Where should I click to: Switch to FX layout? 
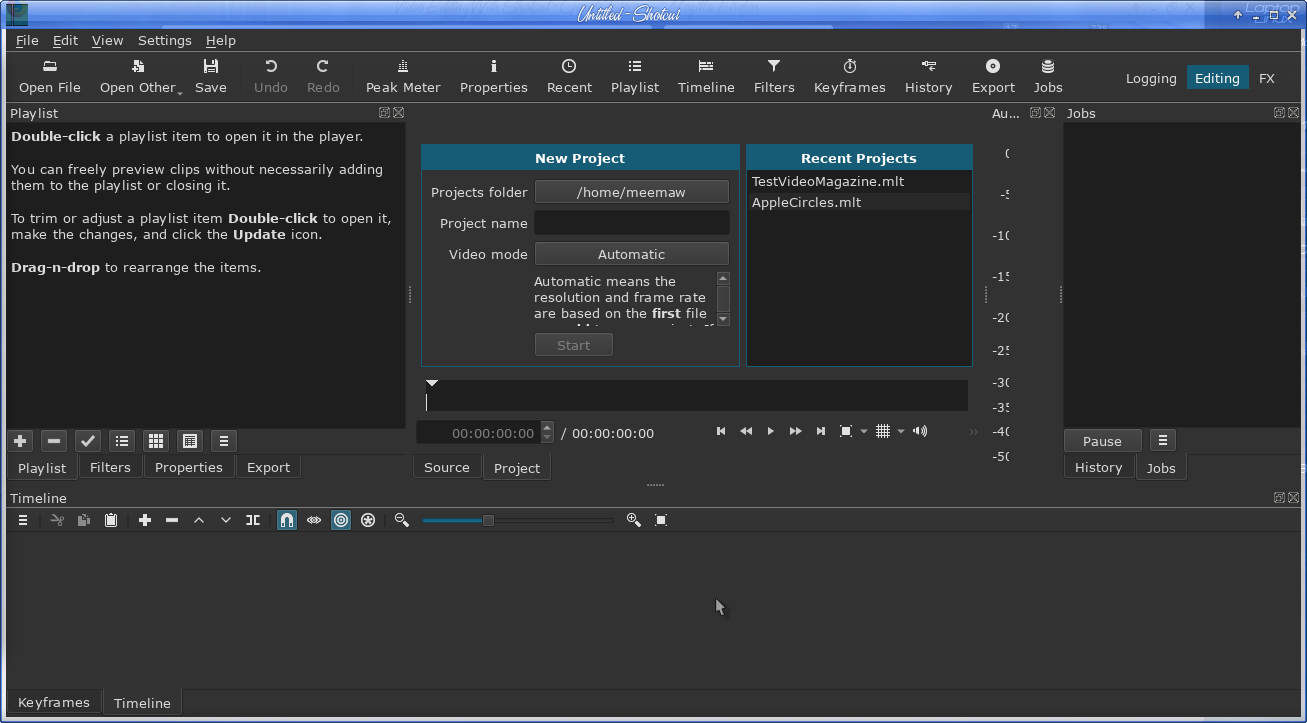[x=1267, y=78]
